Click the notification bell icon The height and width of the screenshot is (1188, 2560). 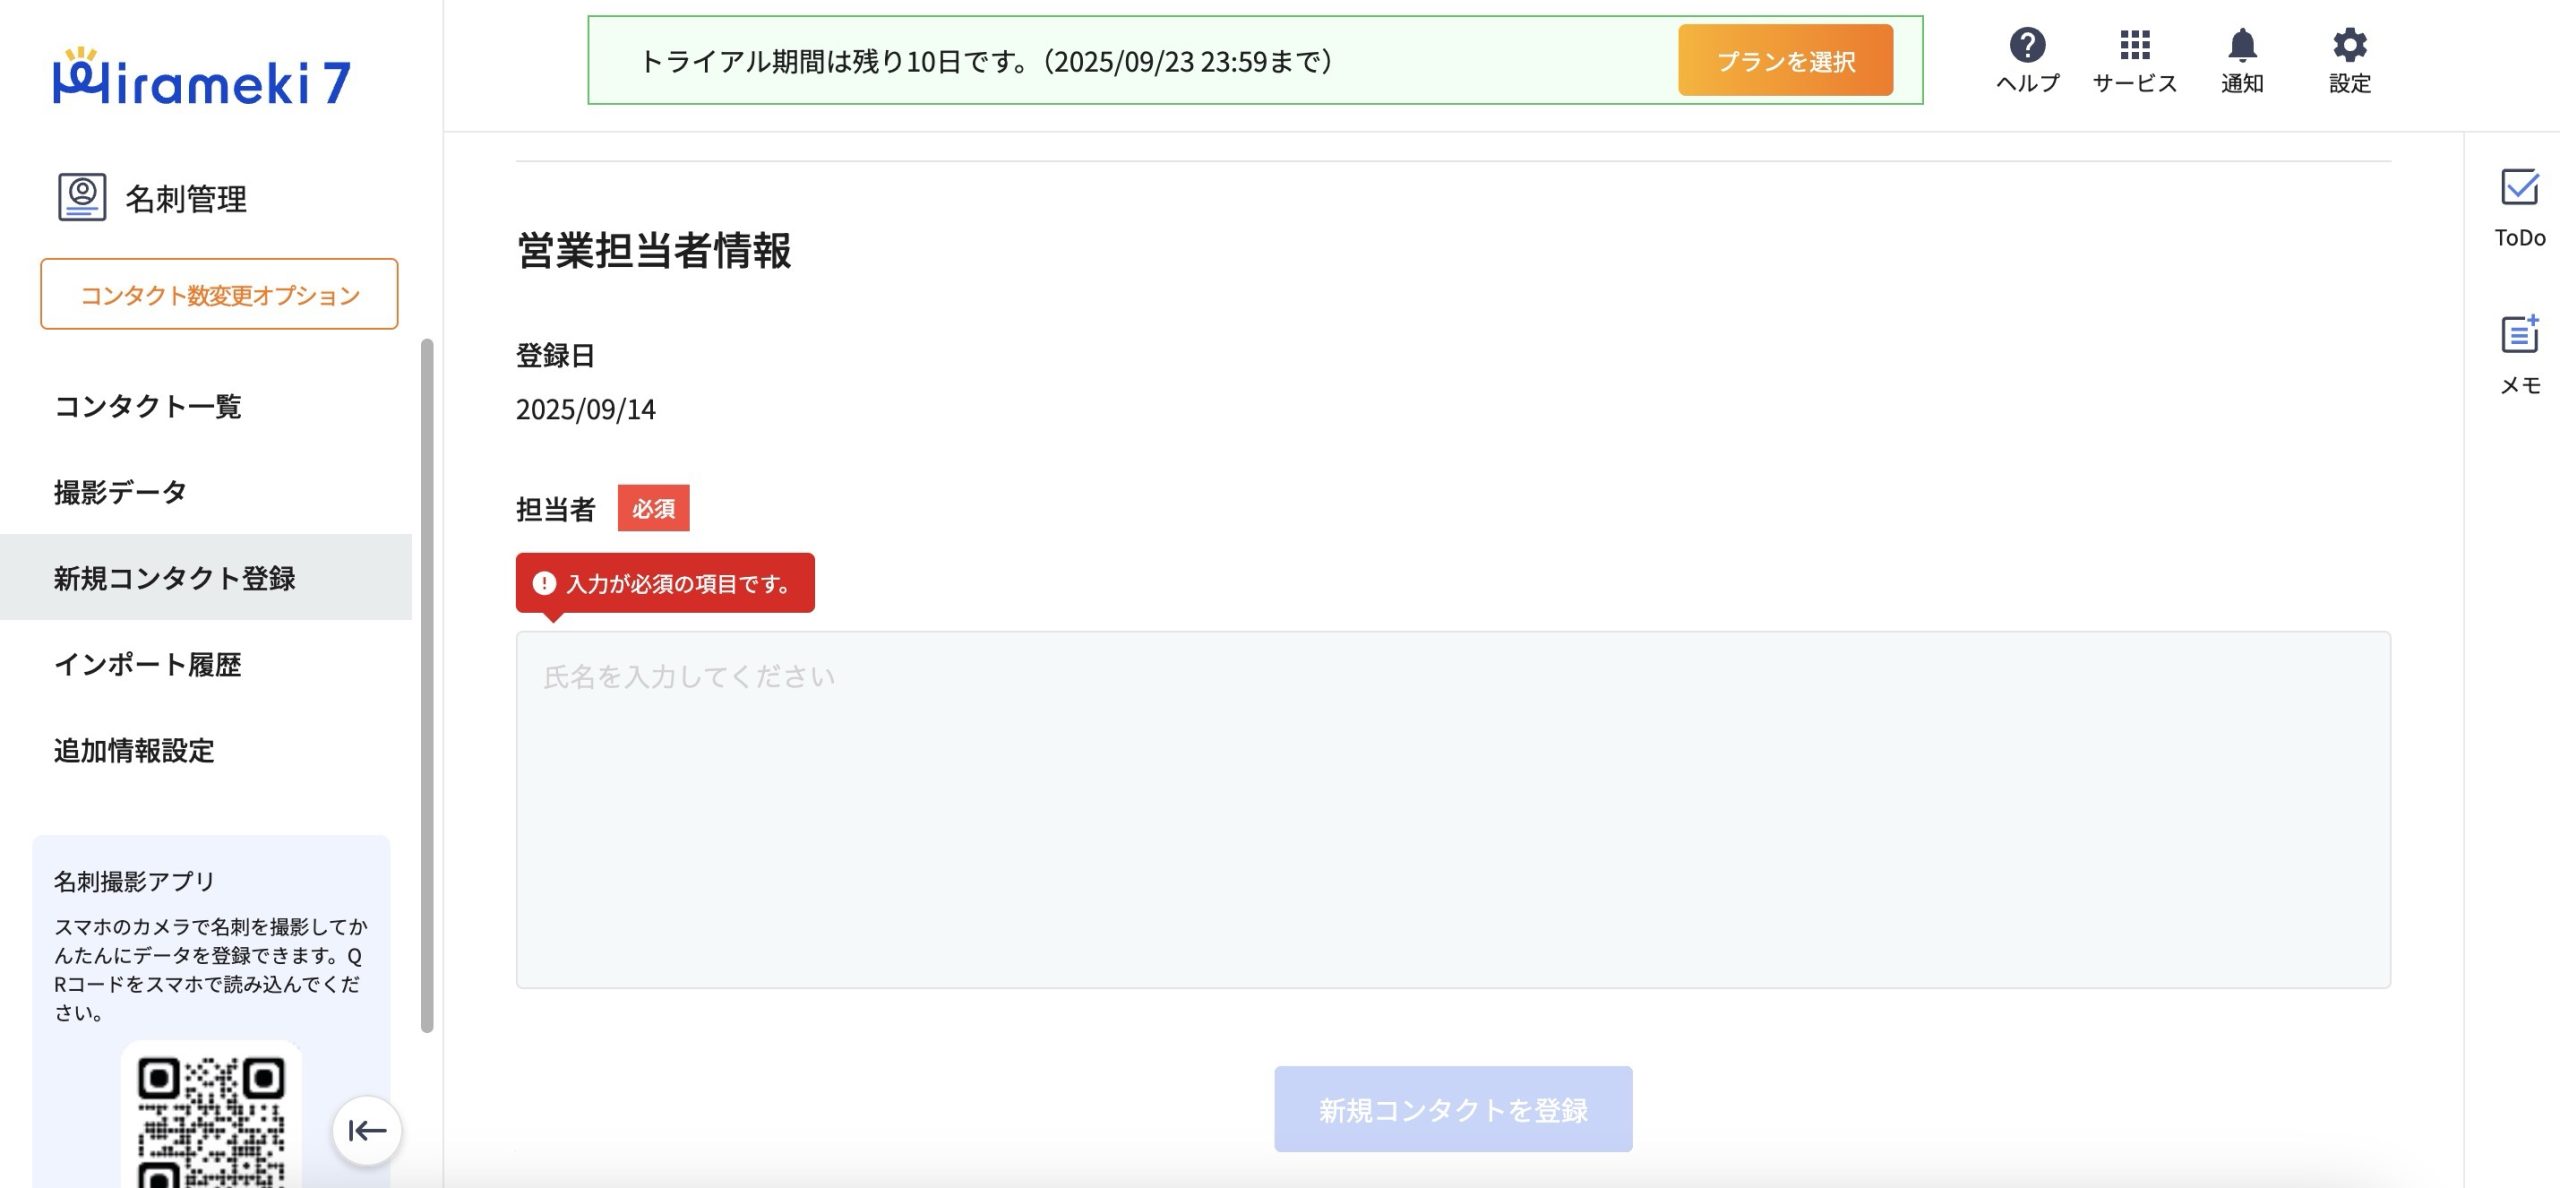2242,46
